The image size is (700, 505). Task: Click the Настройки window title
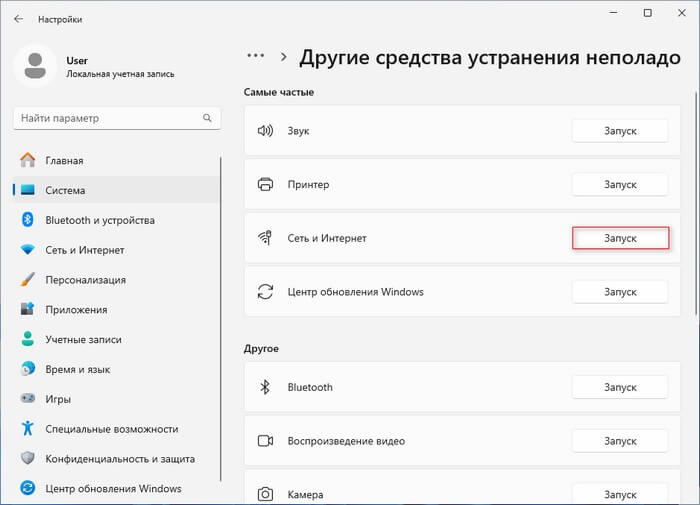pyautogui.click(x=60, y=19)
